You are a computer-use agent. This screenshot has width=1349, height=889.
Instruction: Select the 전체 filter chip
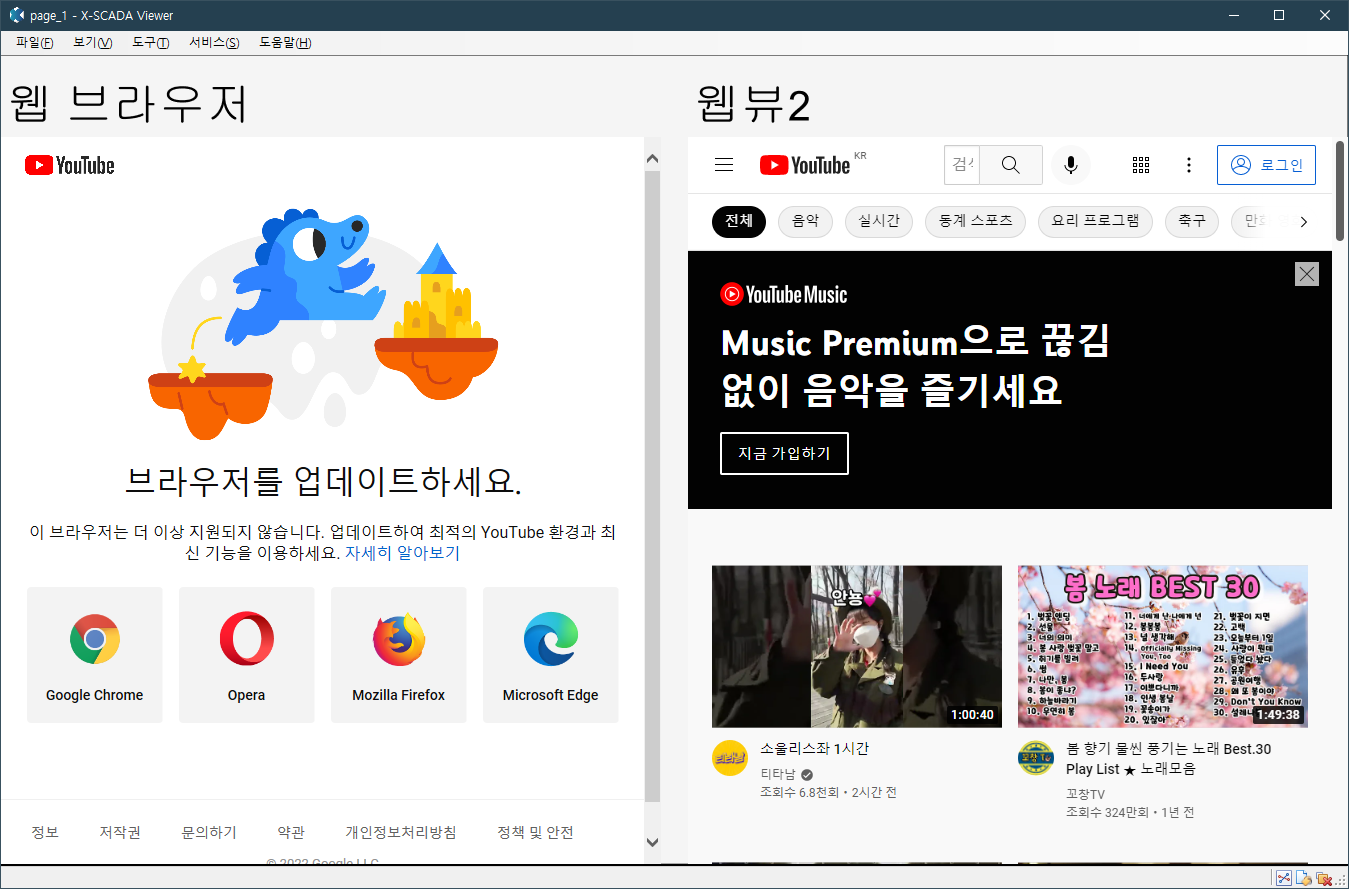pyautogui.click(x=739, y=221)
